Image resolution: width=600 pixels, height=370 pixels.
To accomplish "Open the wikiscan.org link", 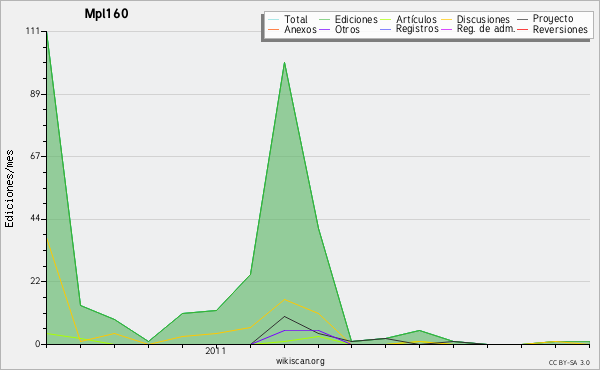I will pyautogui.click(x=300, y=360).
